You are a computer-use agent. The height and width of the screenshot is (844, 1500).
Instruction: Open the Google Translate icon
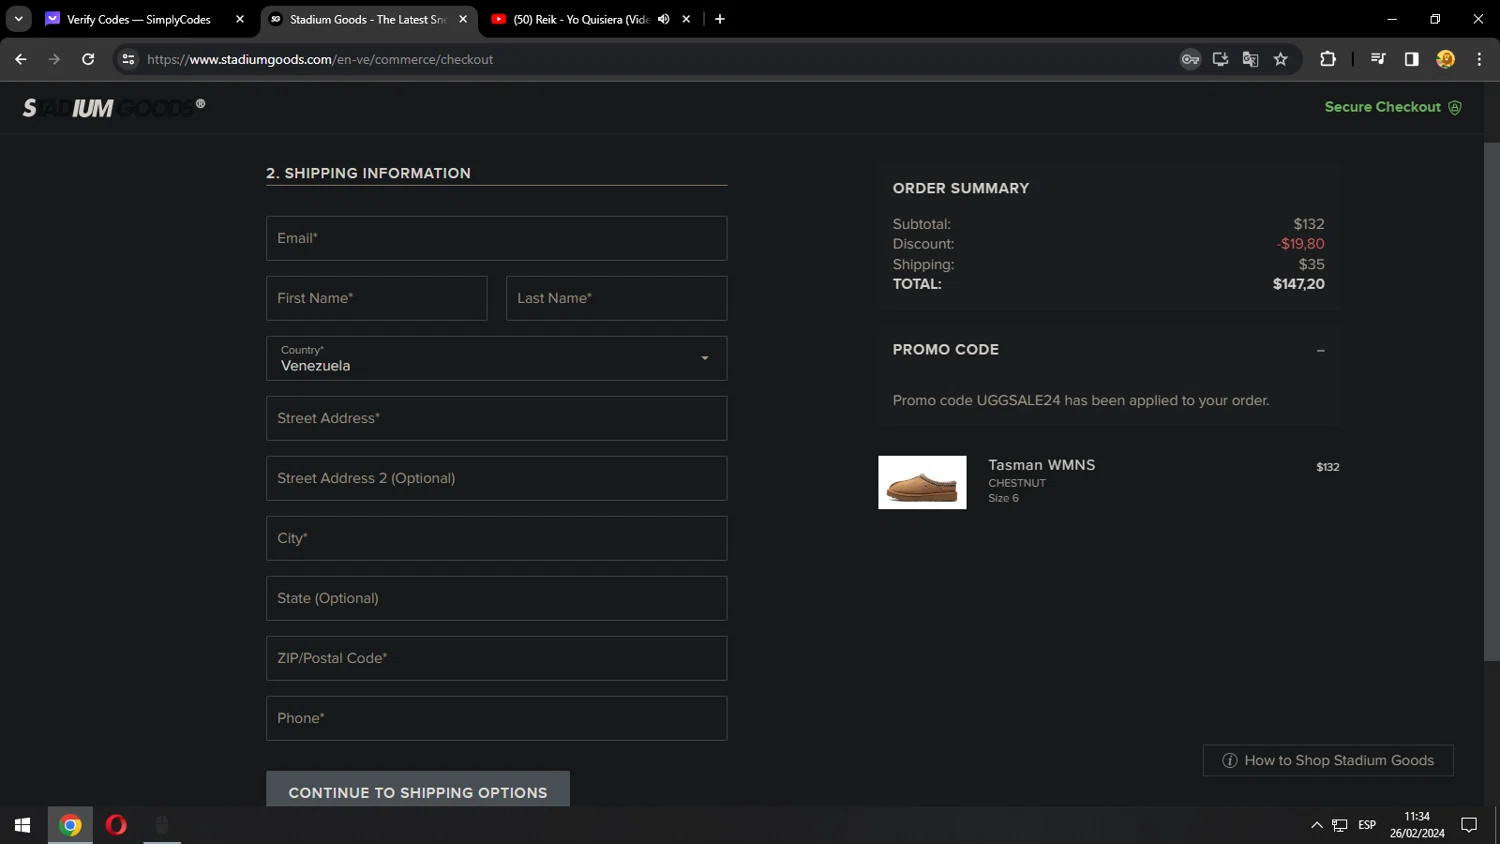(x=1250, y=59)
